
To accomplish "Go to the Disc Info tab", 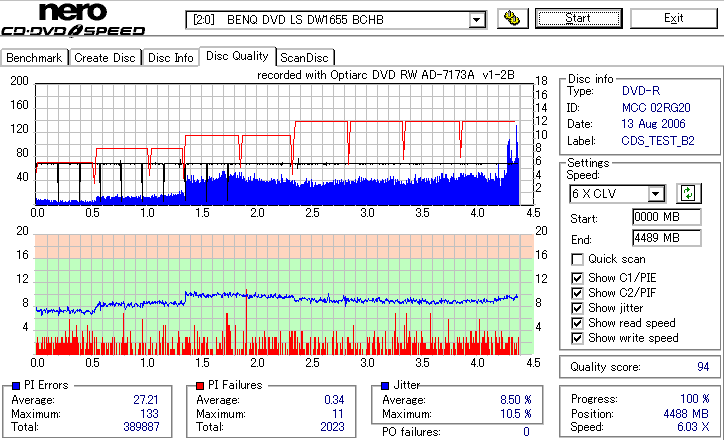I will coord(170,58).
